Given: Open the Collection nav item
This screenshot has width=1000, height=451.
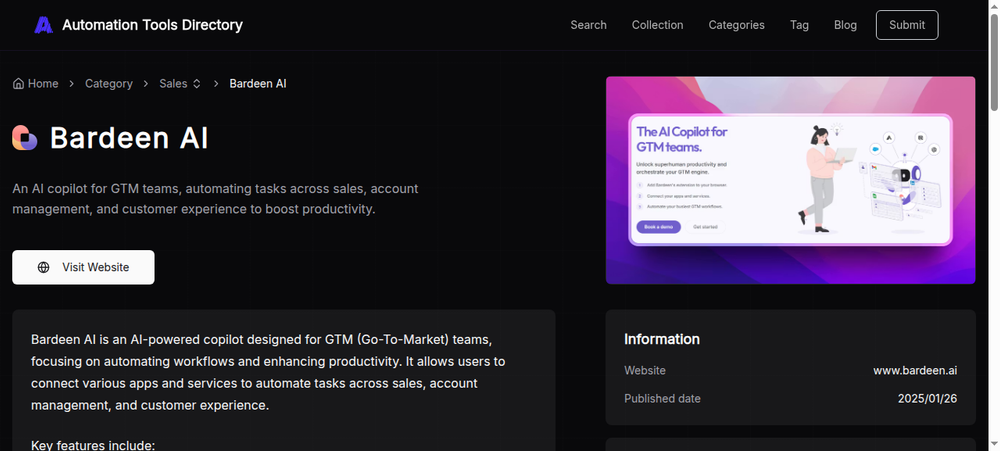Looking at the screenshot, I should point(658,25).
